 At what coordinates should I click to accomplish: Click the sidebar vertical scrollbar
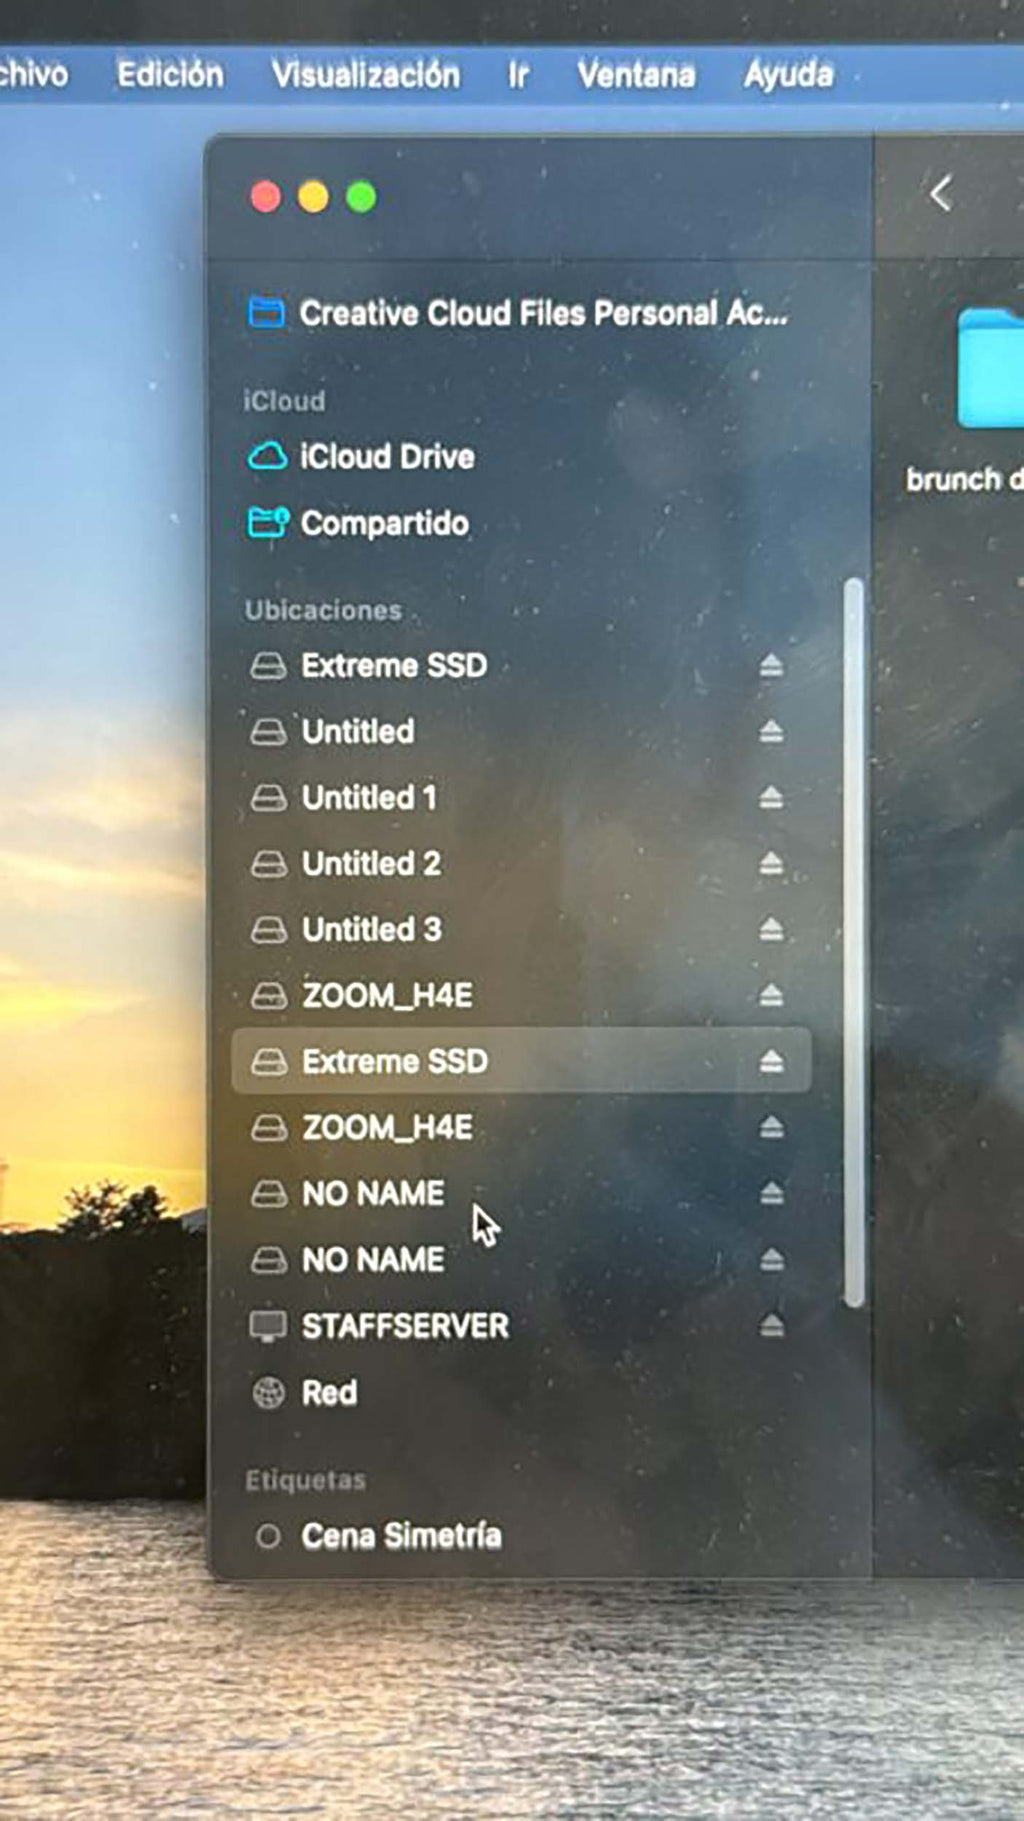click(x=853, y=940)
